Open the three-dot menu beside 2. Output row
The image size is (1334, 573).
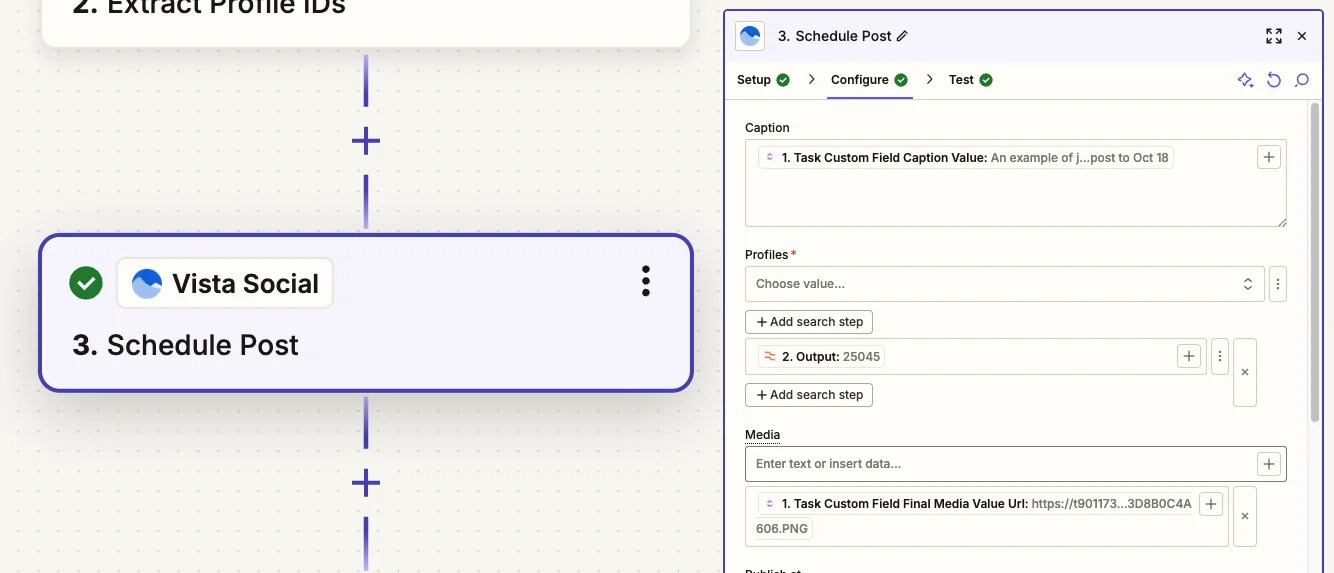point(1219,356)
